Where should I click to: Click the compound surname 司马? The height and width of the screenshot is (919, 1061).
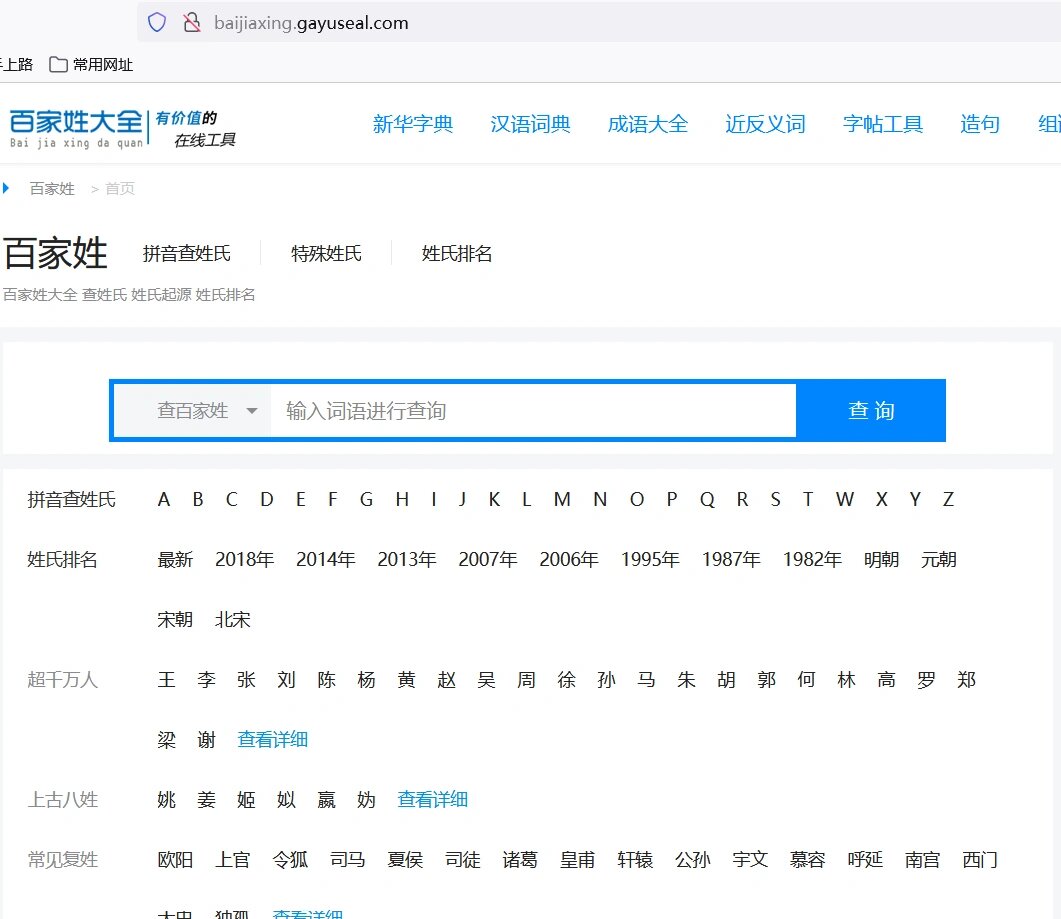348,860
